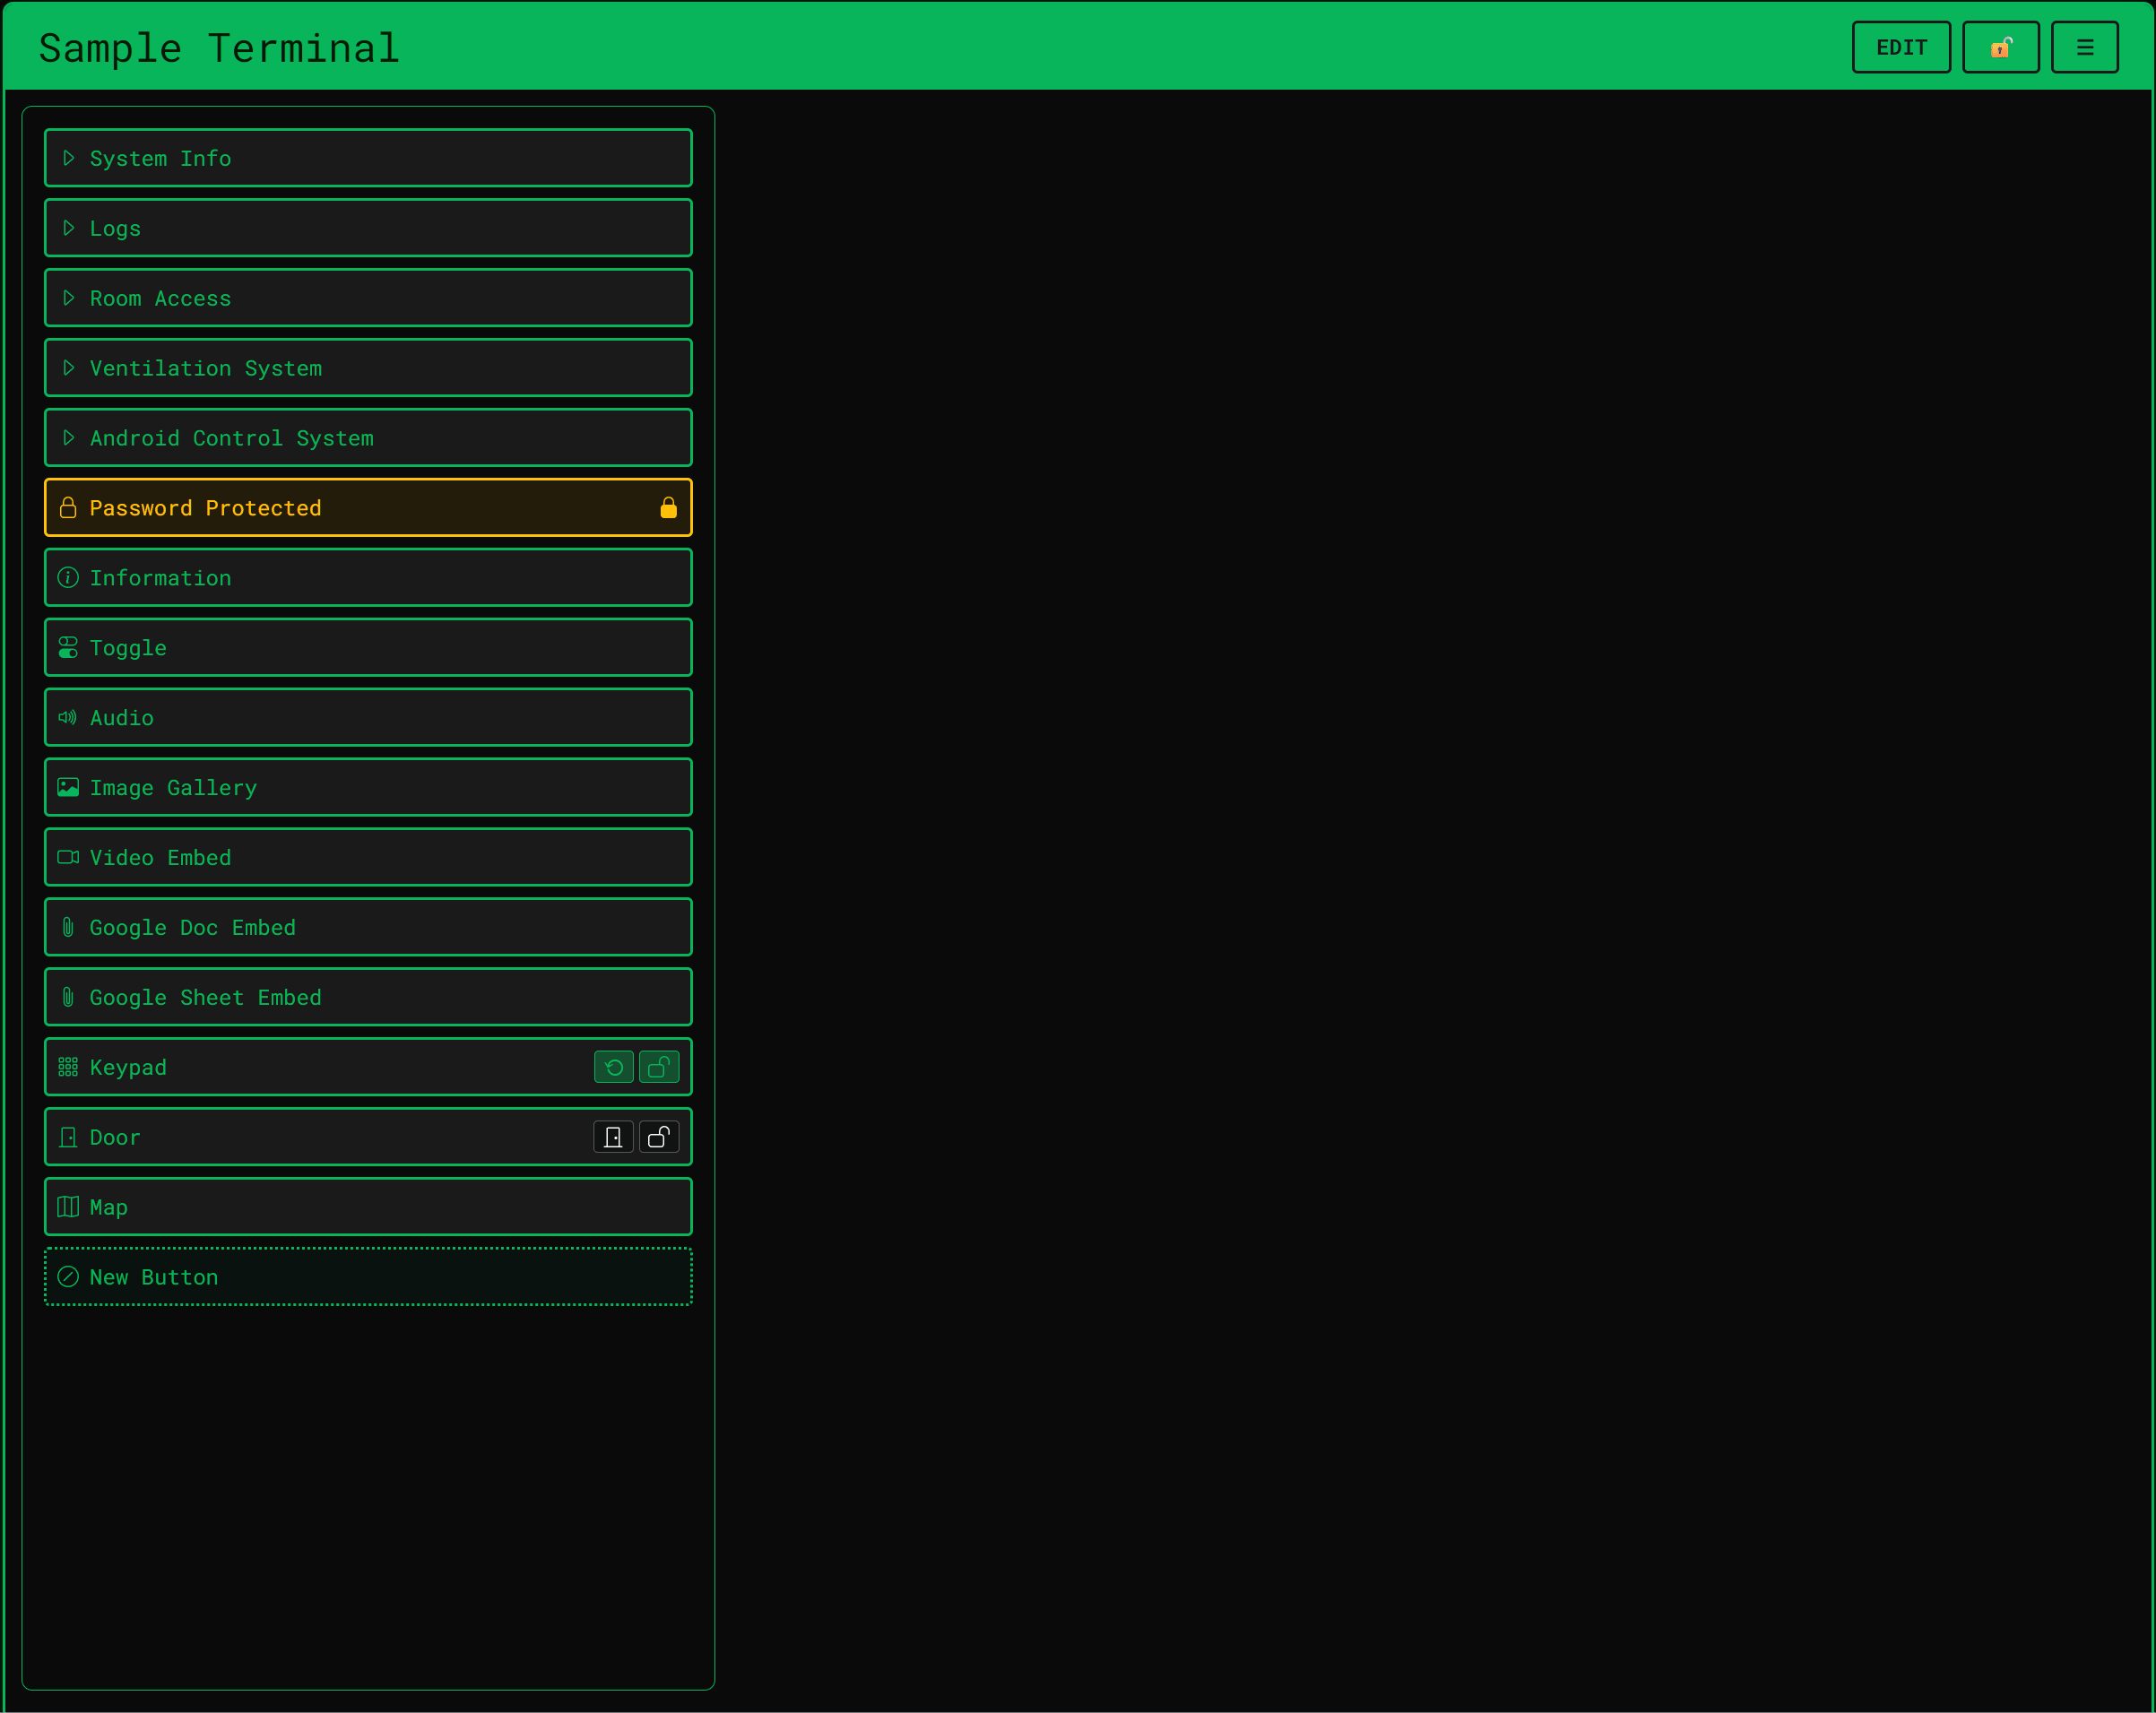Toggle the orange lock button in header
The width and height of the screenshot is (2156, 1713).
(2000, 47)
